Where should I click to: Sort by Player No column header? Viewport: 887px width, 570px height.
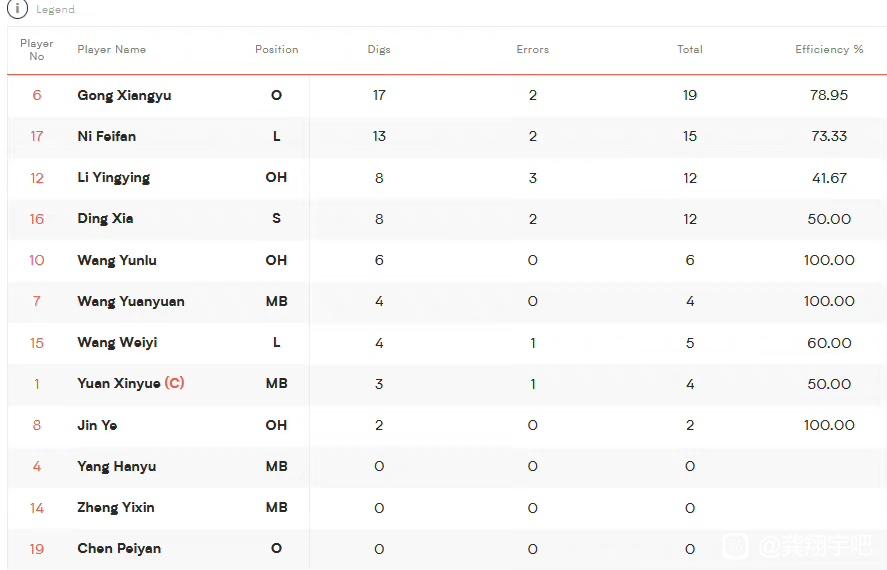(37, 50)
